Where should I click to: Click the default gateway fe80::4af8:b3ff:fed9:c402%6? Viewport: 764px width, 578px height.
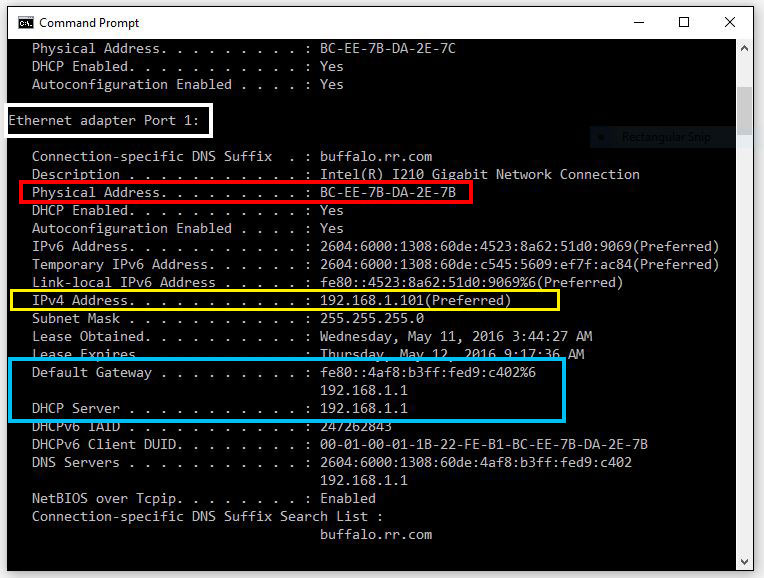click(427, 372)
